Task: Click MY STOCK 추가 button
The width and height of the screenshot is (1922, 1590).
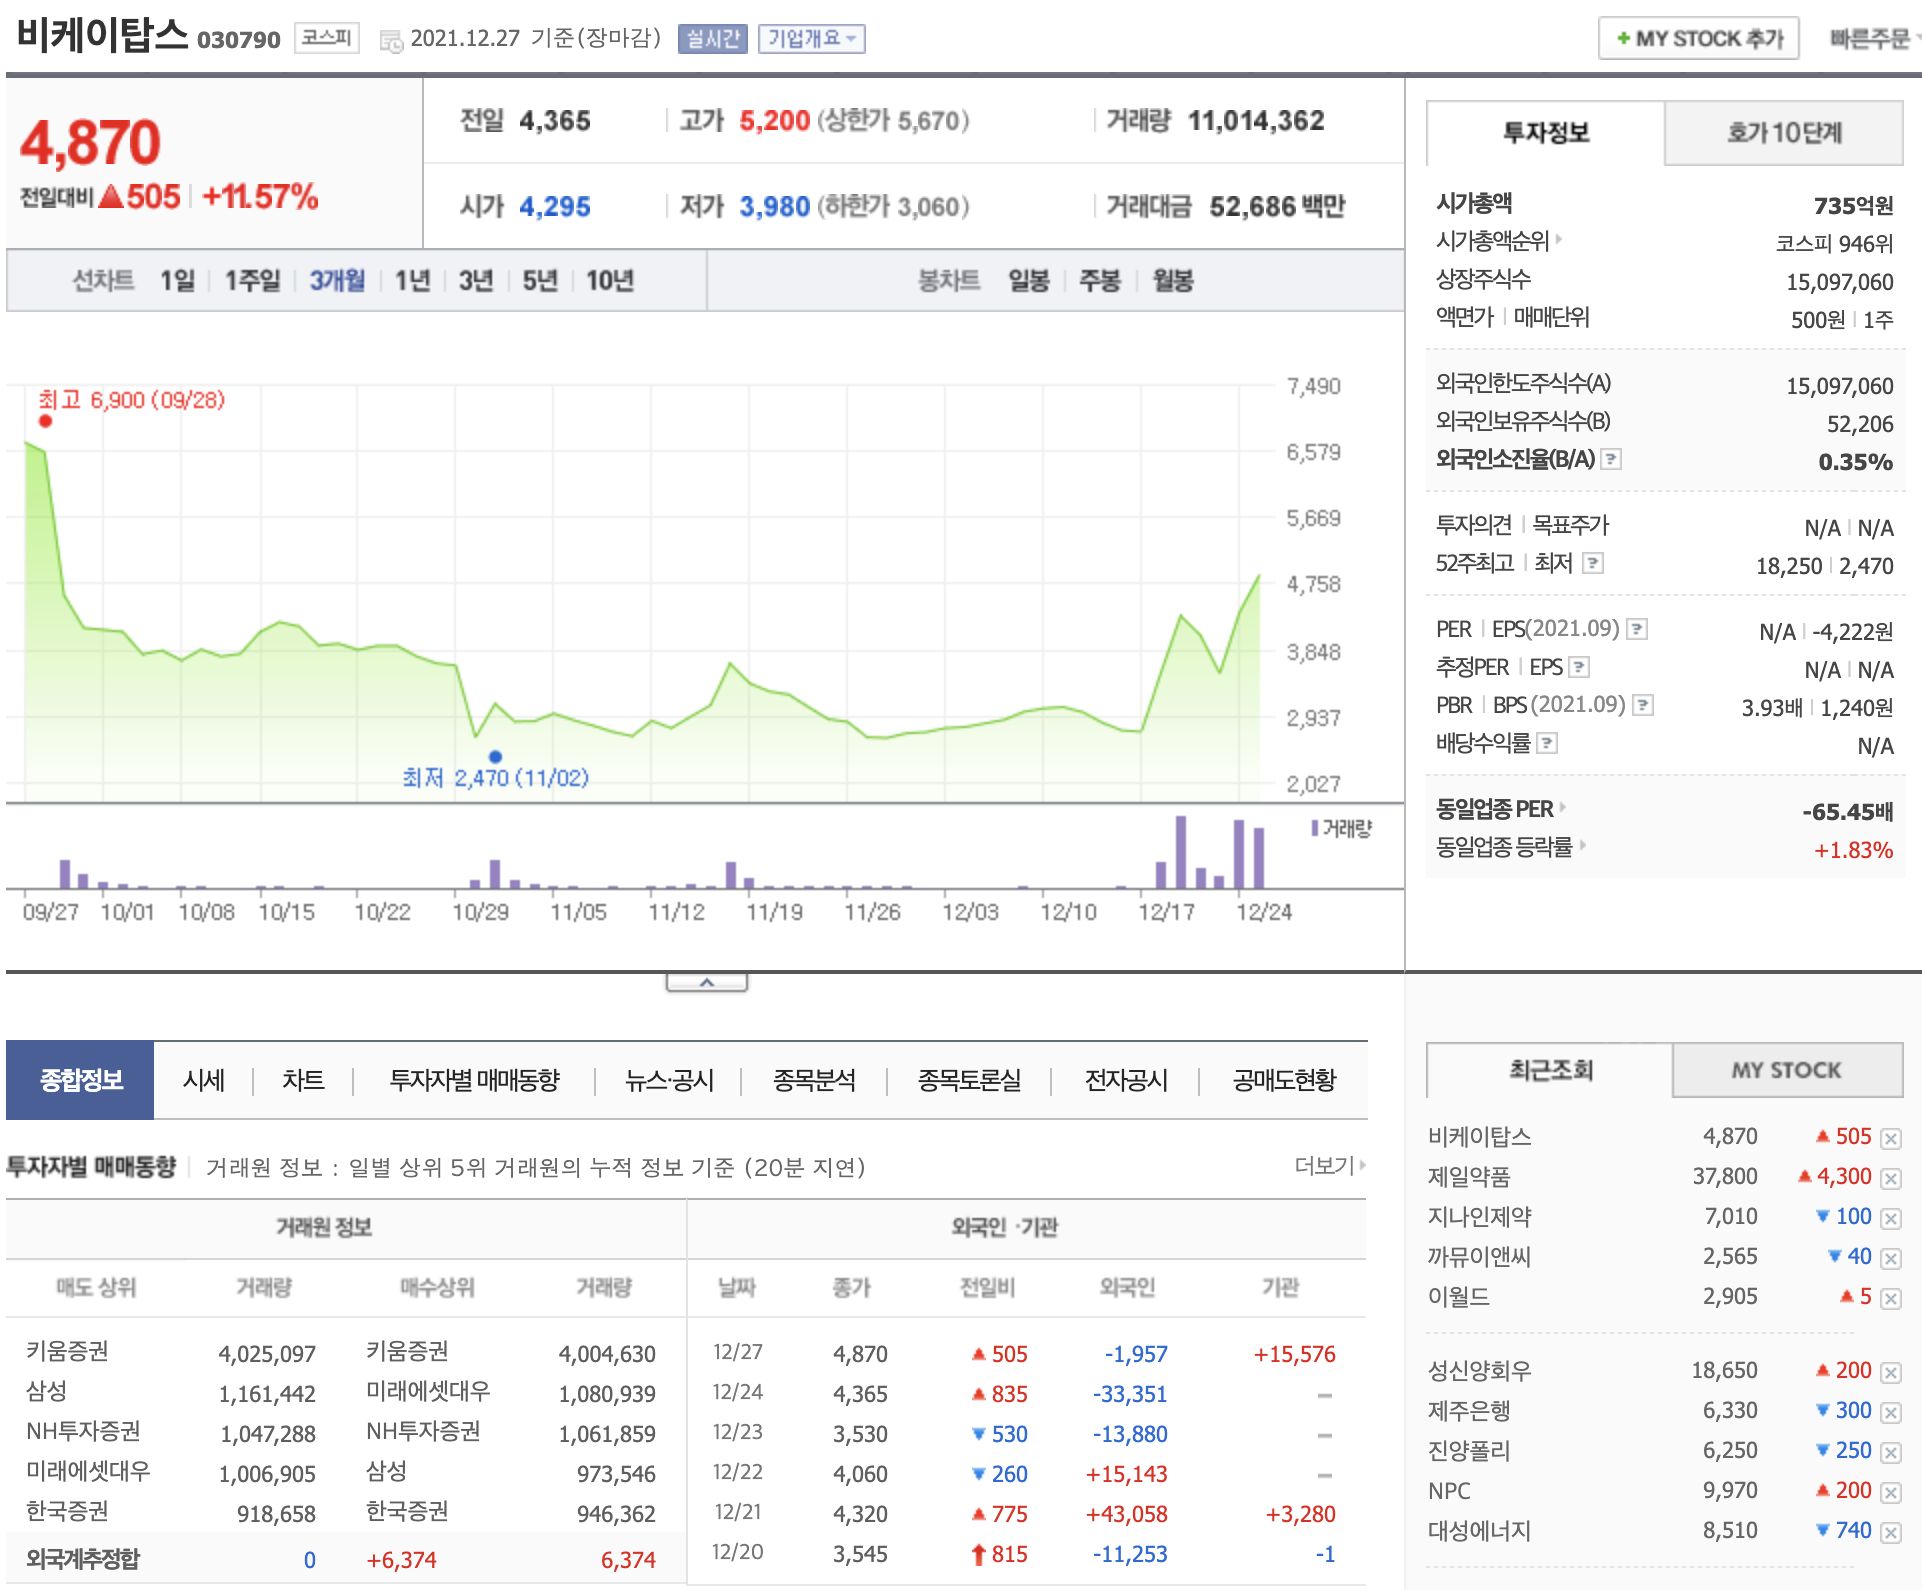Action: tap(1698, 39)
